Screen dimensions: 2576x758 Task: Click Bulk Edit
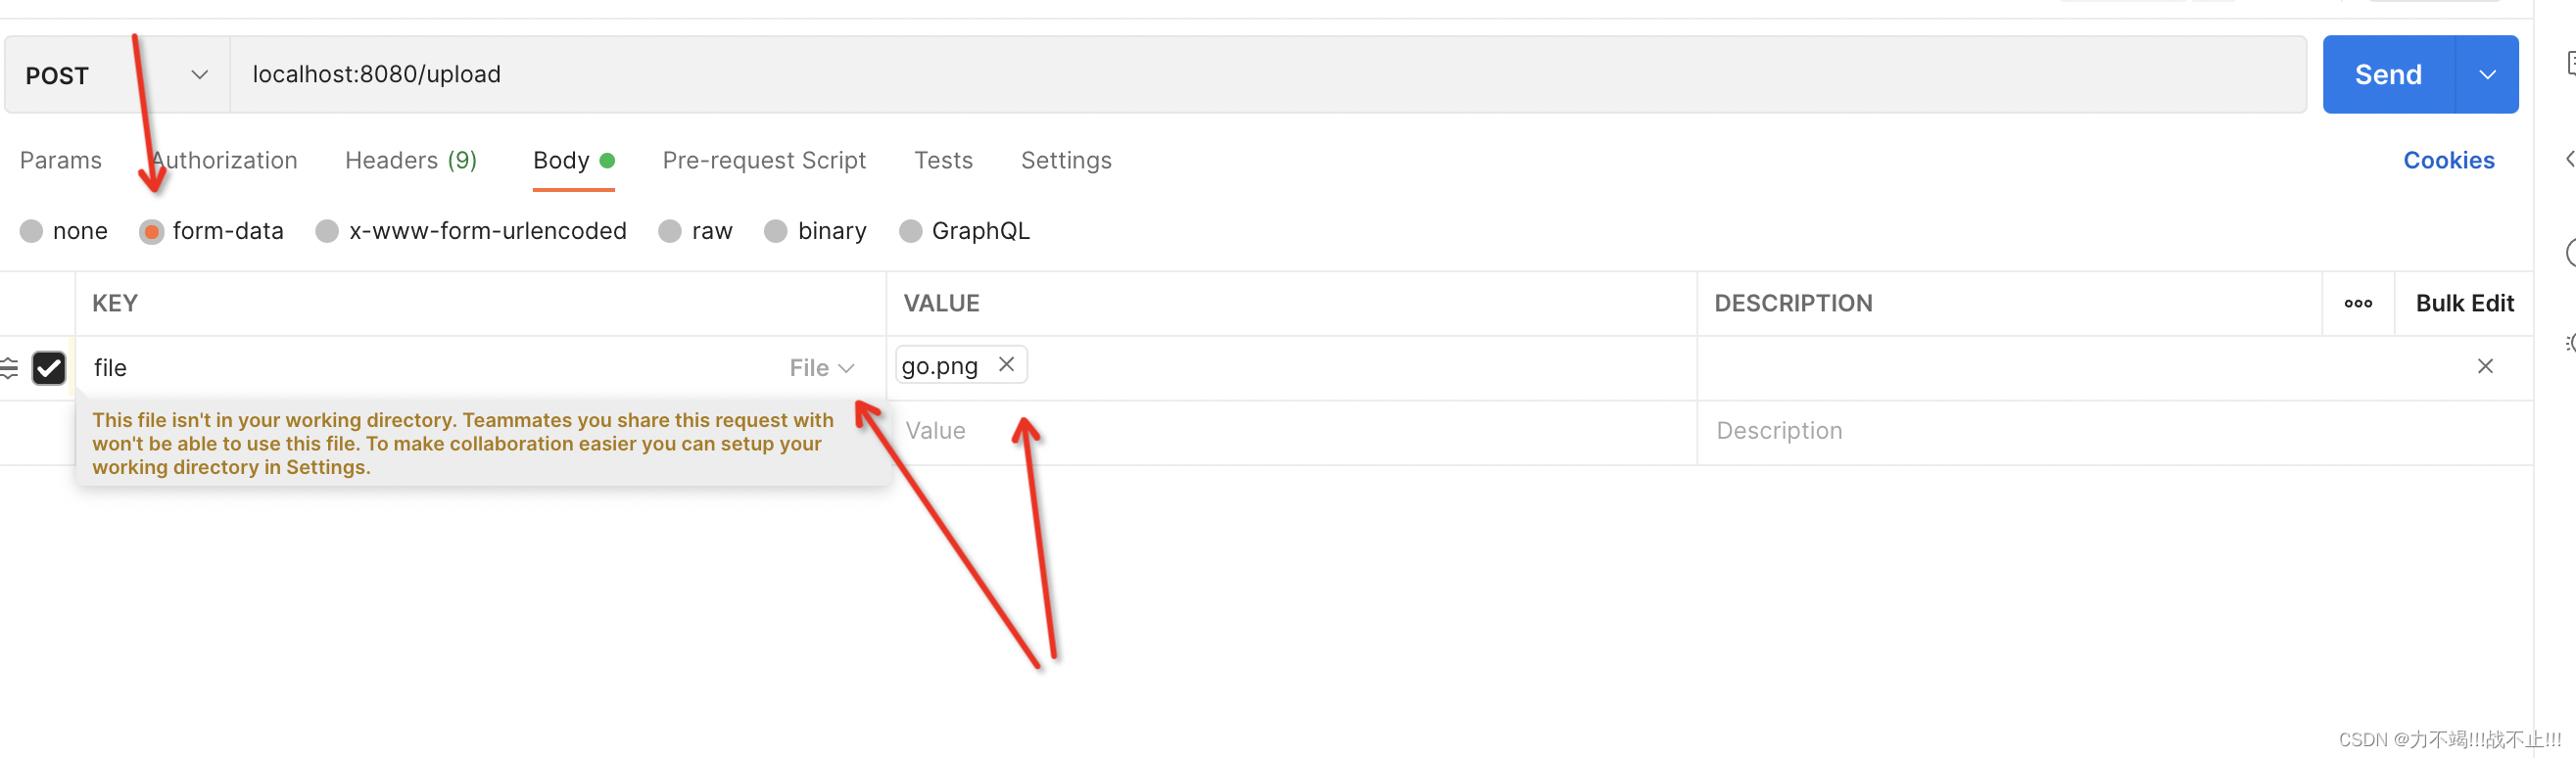pos(2464,304)
